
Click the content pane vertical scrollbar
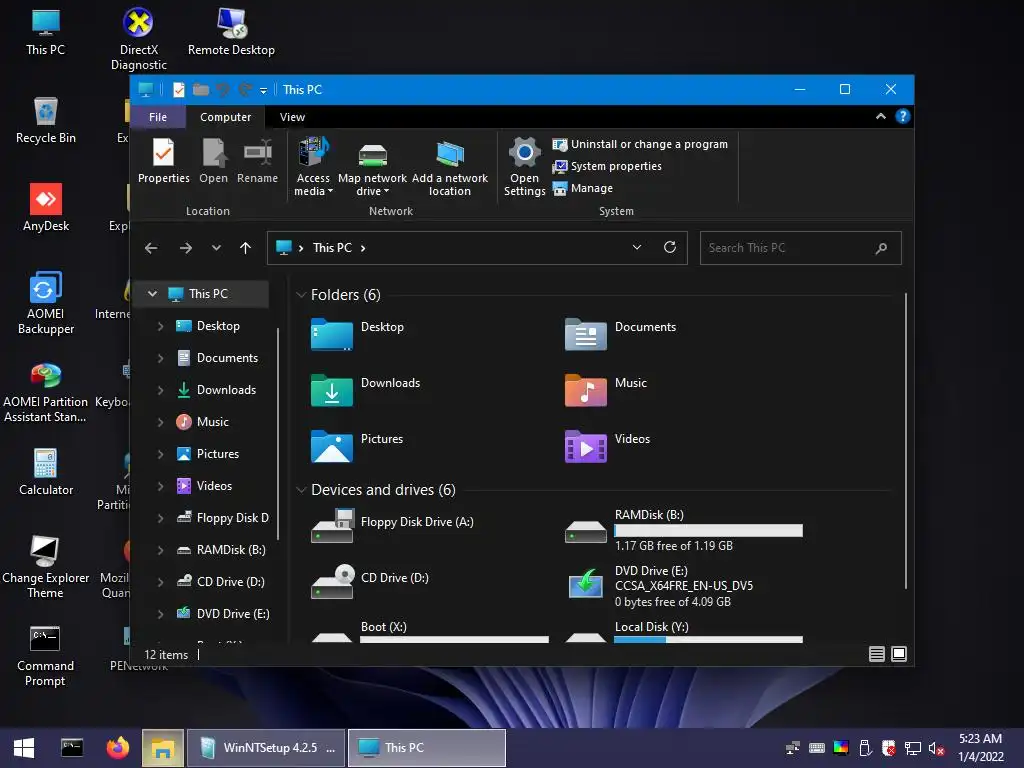tap(906, 441)
